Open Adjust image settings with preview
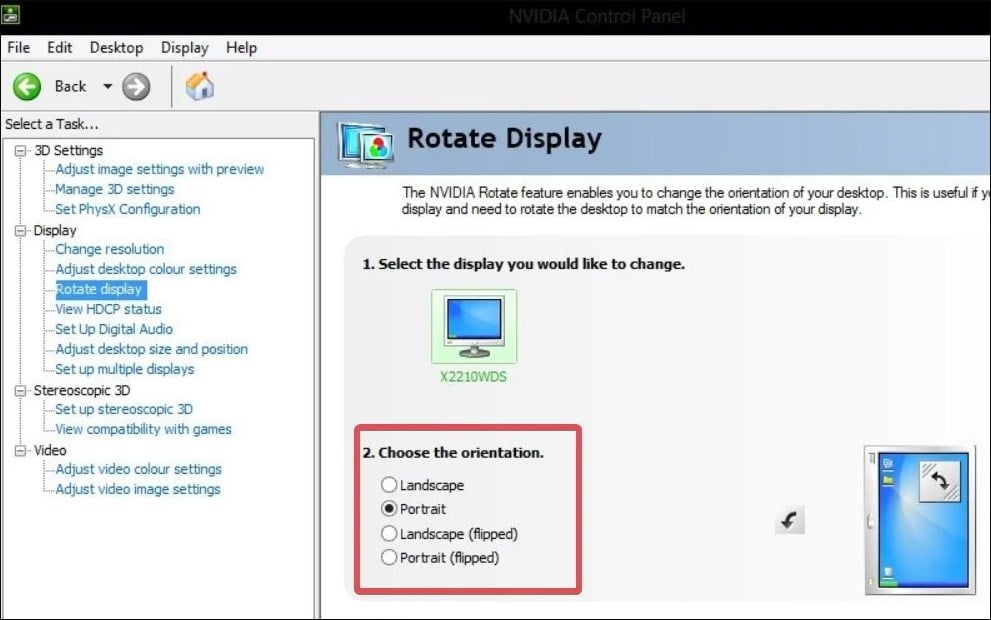 click(159, 169)
